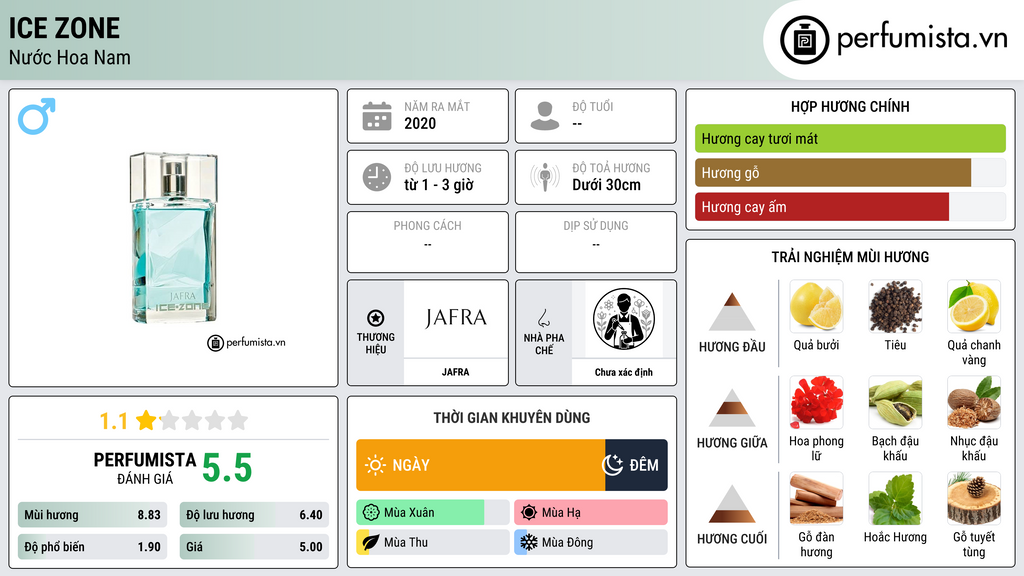1024x576 pixels.
Task: Click the gold filled rating star
Action: point(146,420)
